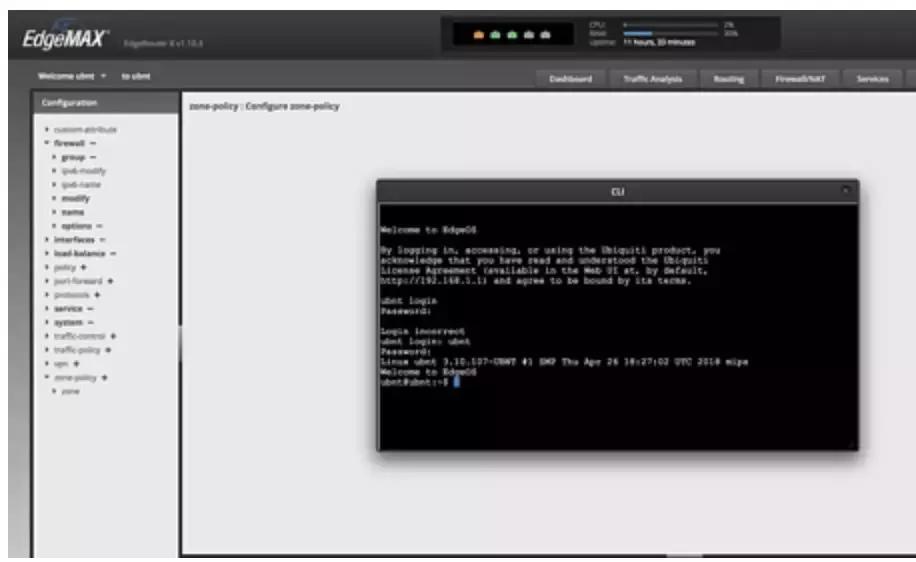Select the Firewall/NAT tab
This screenshot has width=916, height=562.
[800, 79]
